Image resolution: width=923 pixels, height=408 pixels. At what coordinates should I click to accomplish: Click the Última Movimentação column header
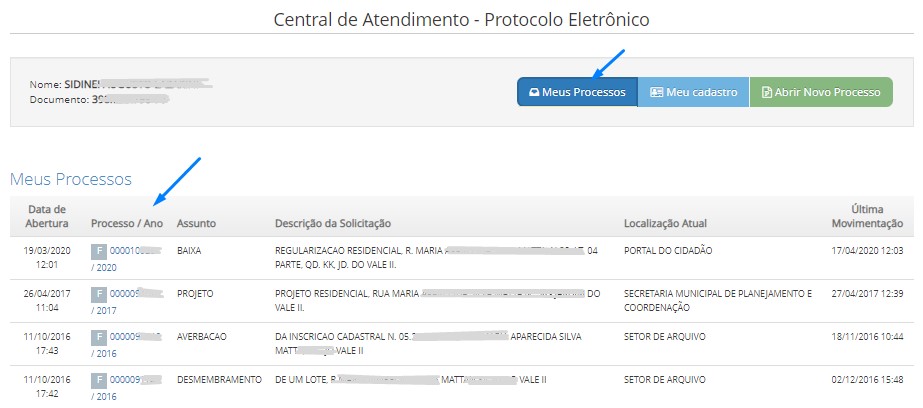866,216
